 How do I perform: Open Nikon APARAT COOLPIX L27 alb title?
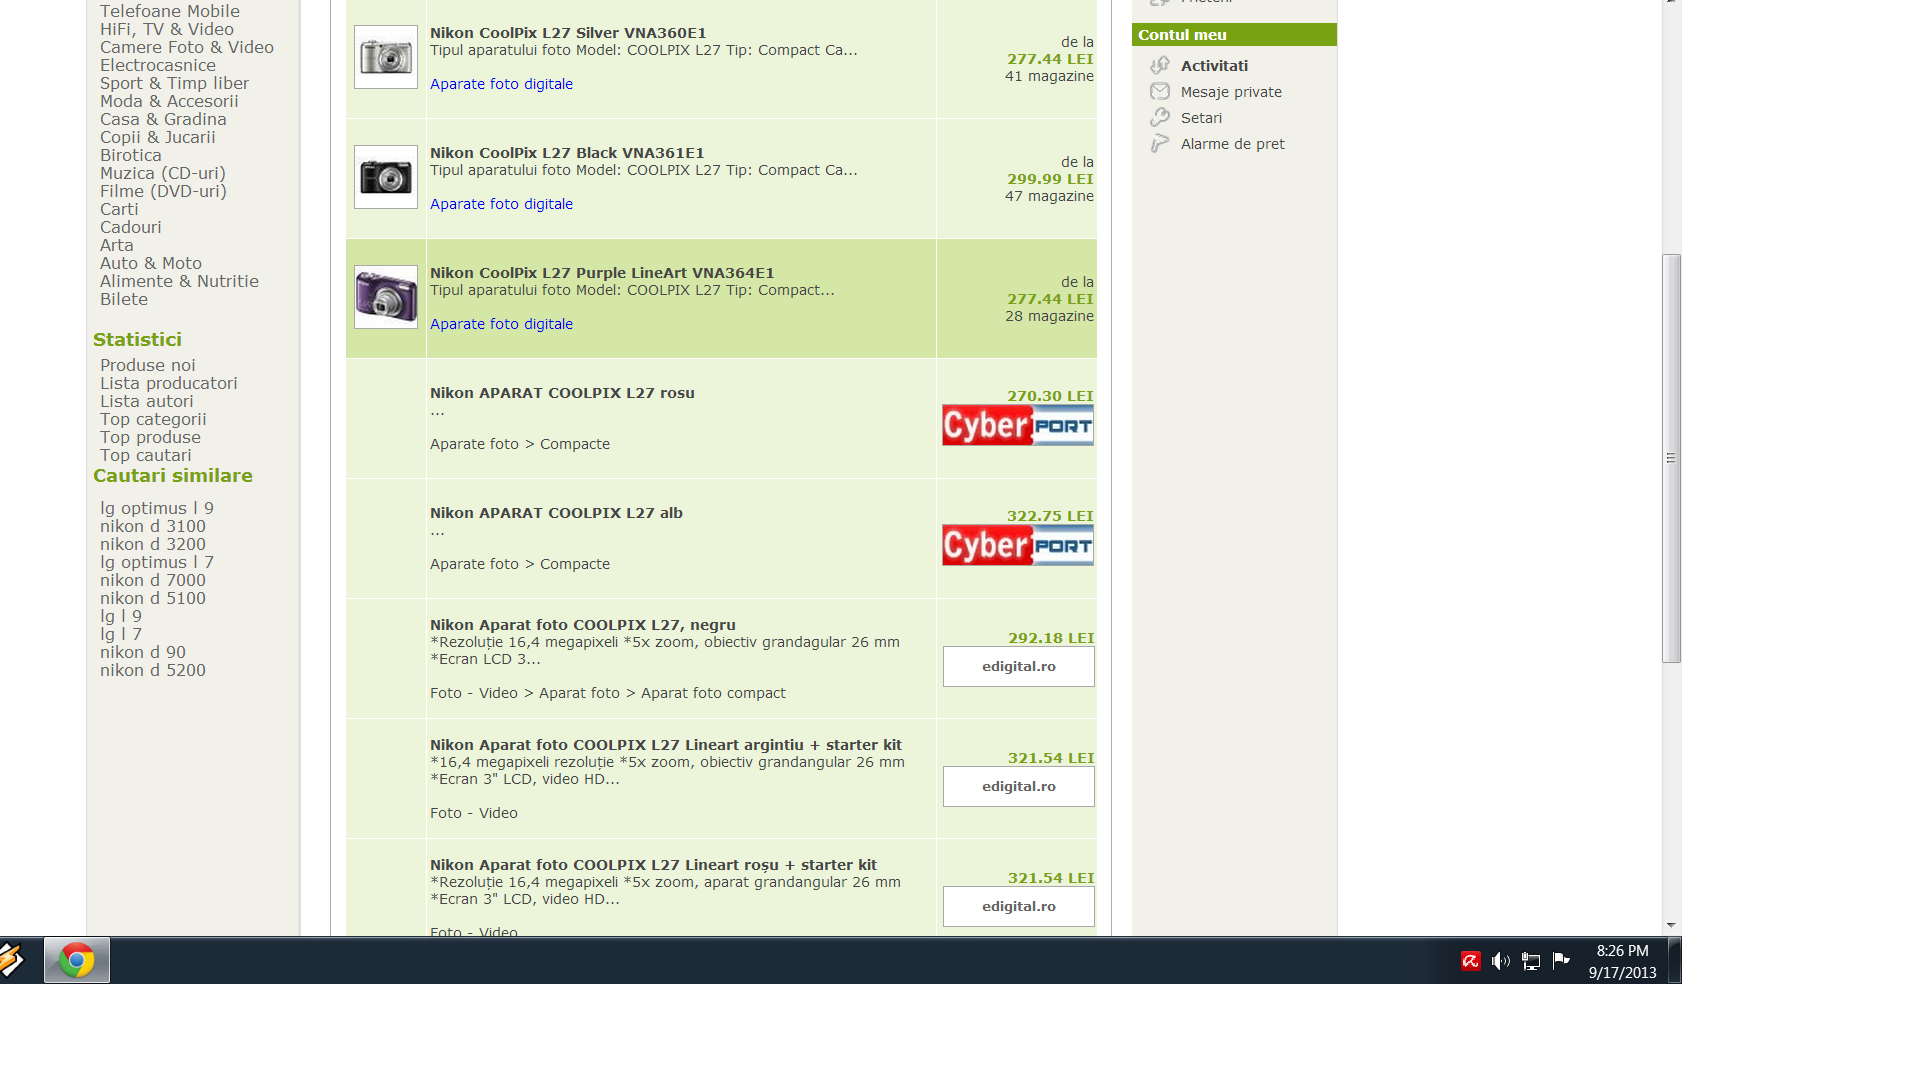(556, 513)
